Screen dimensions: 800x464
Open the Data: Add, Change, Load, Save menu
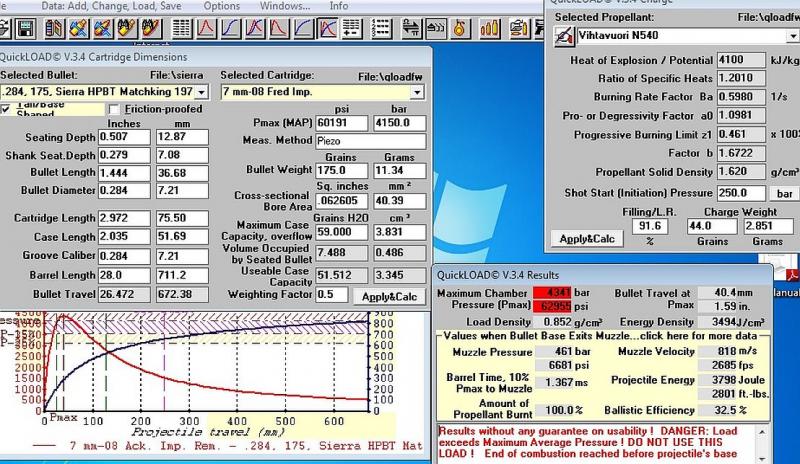[x=111, y=6]
